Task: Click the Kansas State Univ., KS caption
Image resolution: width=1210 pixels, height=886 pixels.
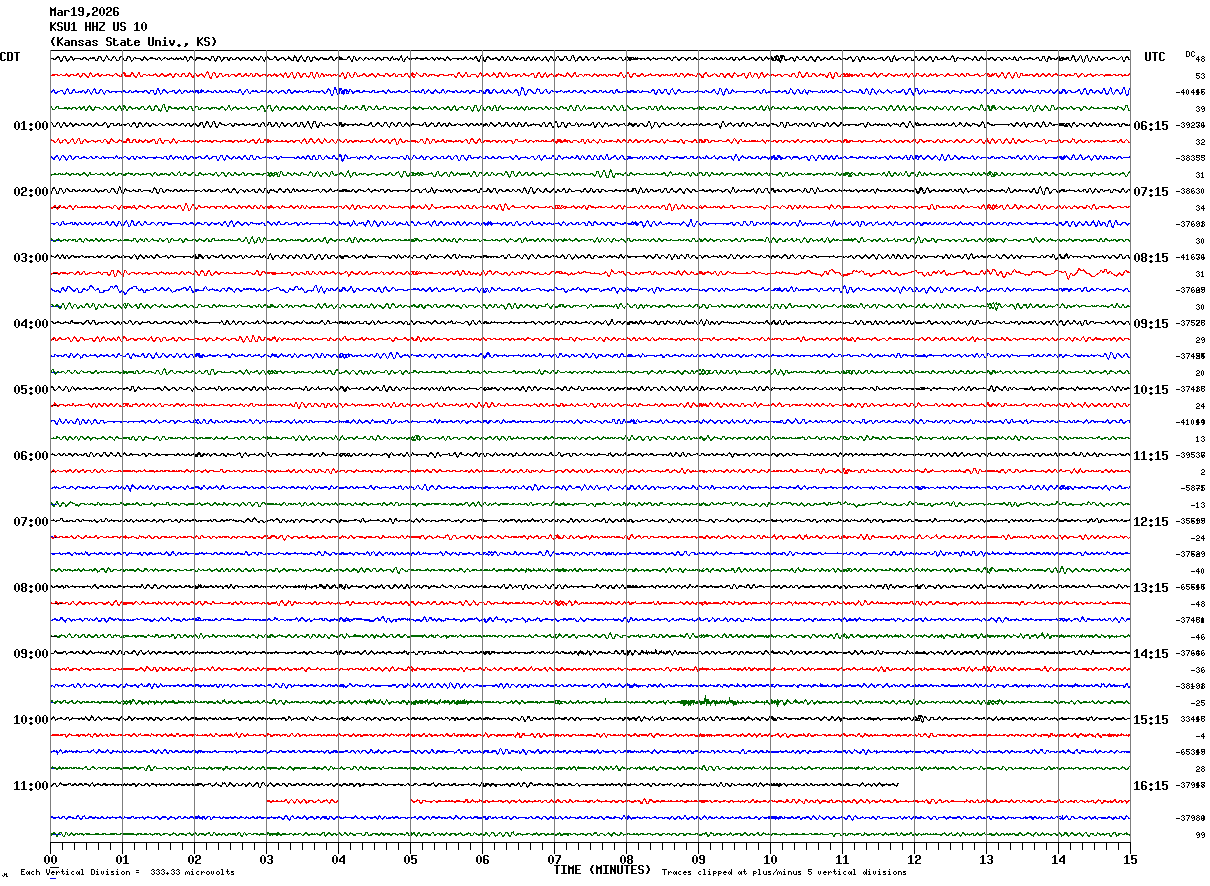Action: (x=133, y=42)
